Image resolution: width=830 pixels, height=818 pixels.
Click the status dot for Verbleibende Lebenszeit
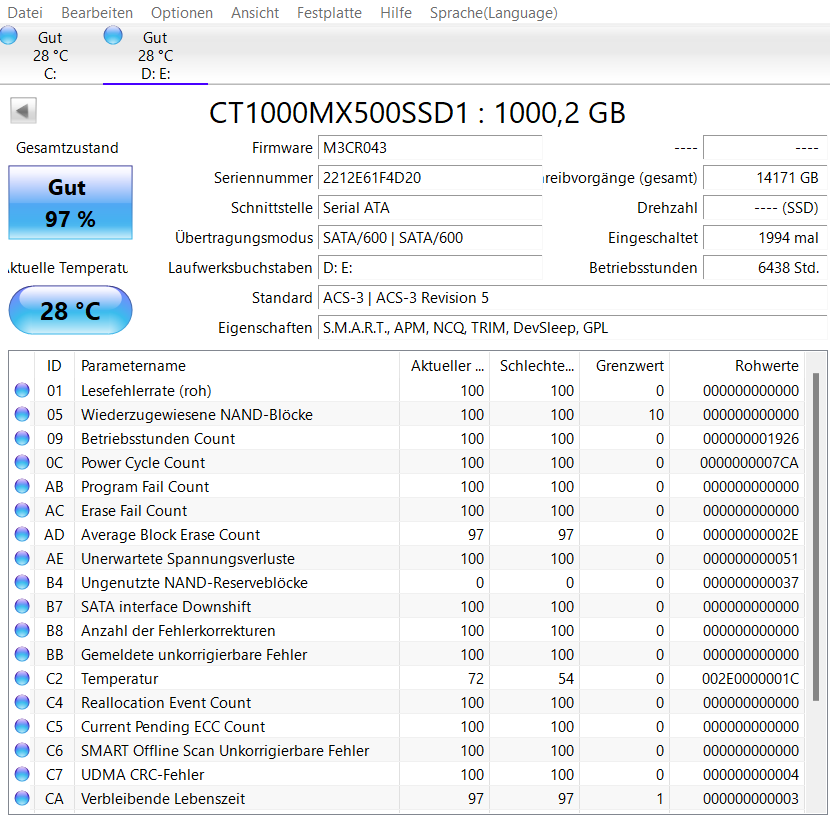pyautogui.click(x=22, y=798)
